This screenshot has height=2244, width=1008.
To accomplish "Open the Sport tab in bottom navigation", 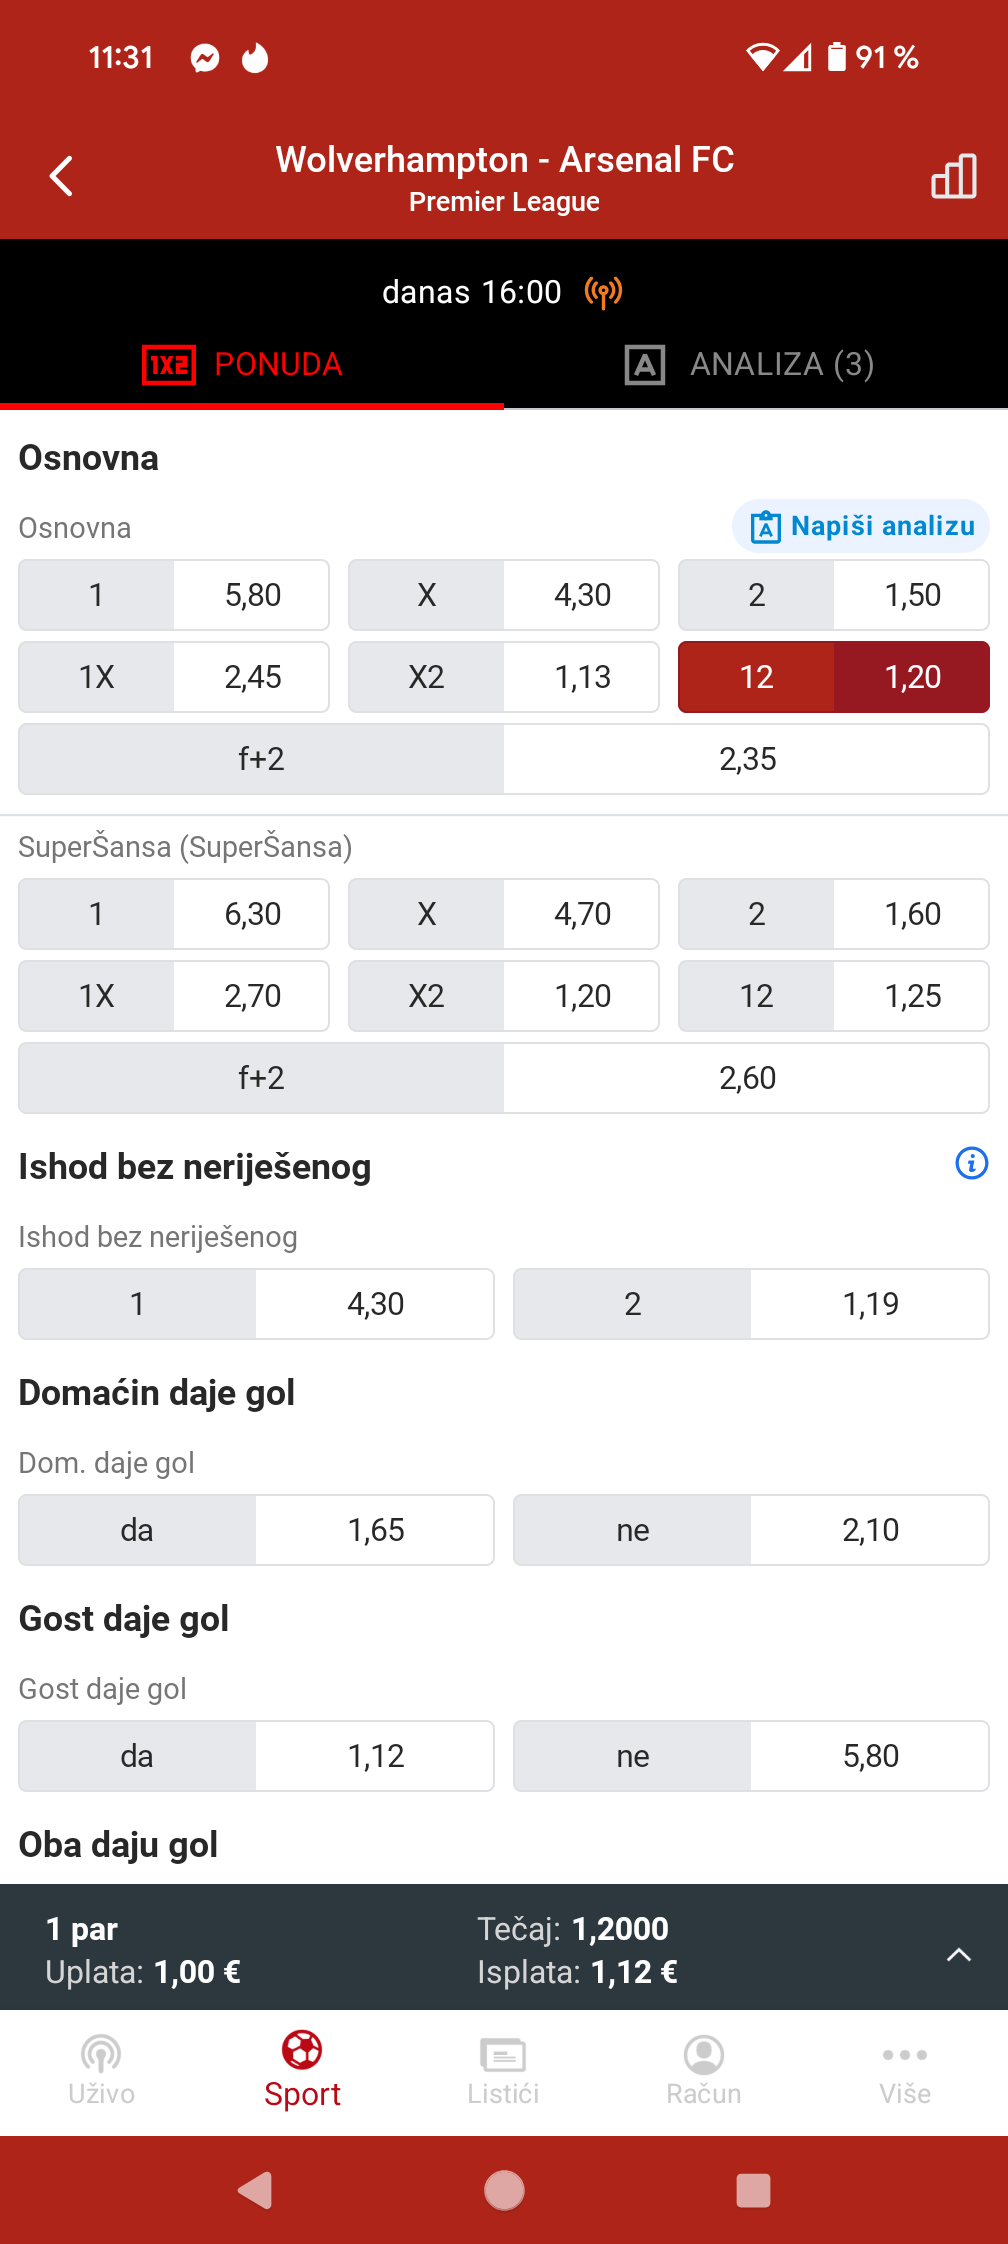I will pyautogui.click(x=302, y=2068).
